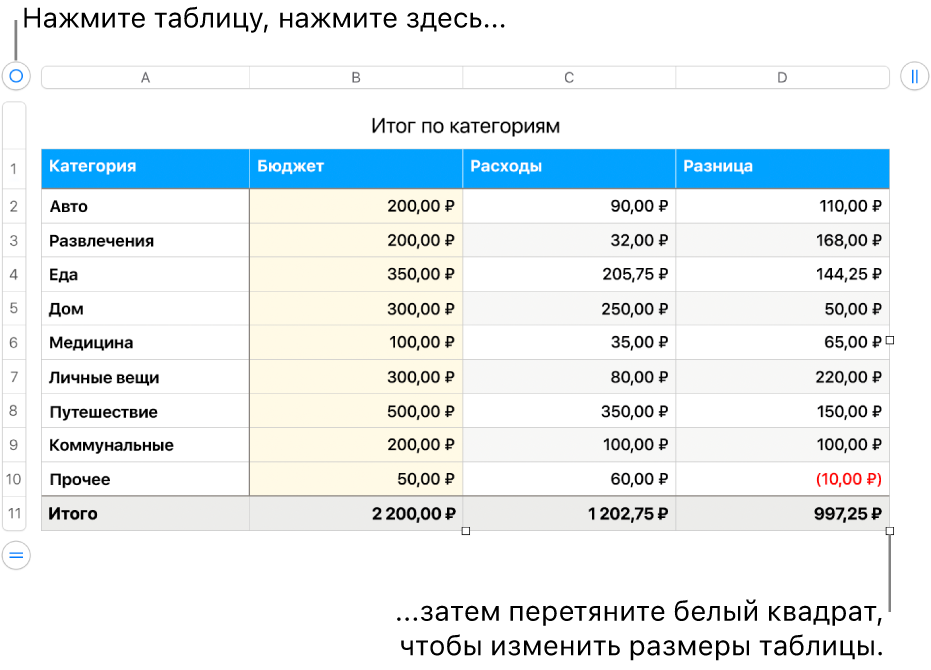Click the 32,00 ₽ expenses cell
The height and width of the screenshot is (670, 931).
coord(569,241)
